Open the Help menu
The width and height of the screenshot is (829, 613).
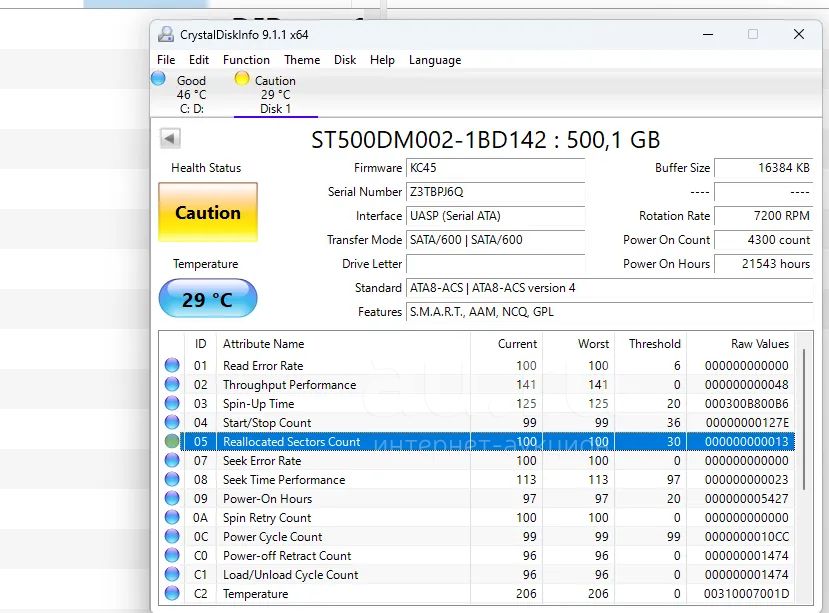pyautogui.click(x=382, y=60)
